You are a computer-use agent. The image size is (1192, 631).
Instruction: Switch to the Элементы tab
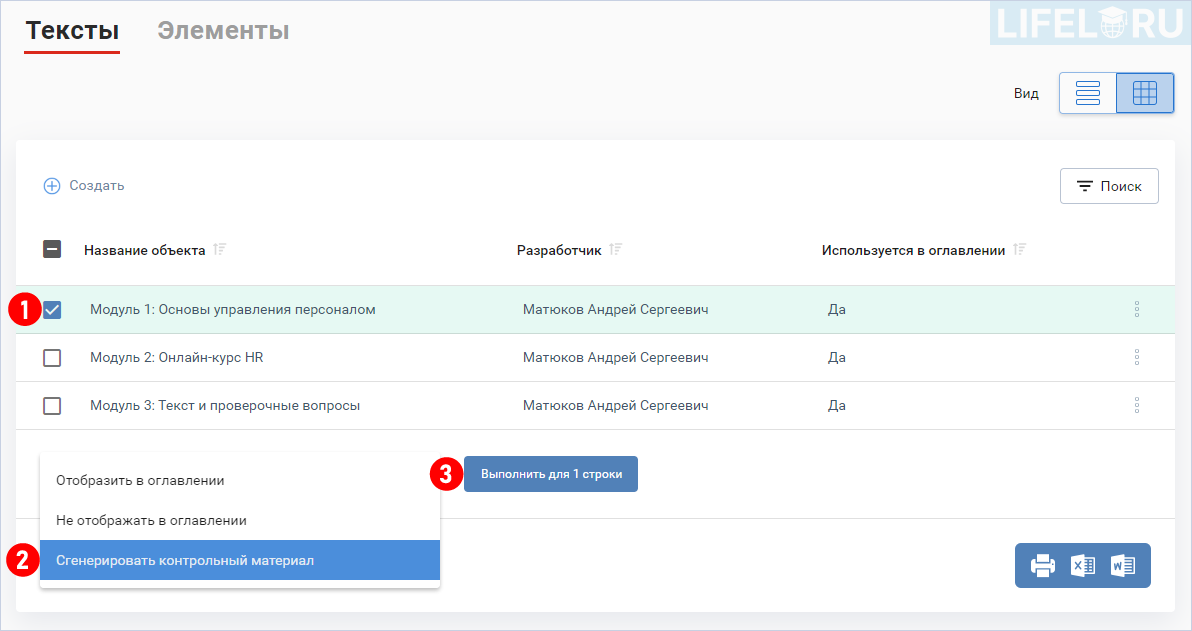(222, 30)
